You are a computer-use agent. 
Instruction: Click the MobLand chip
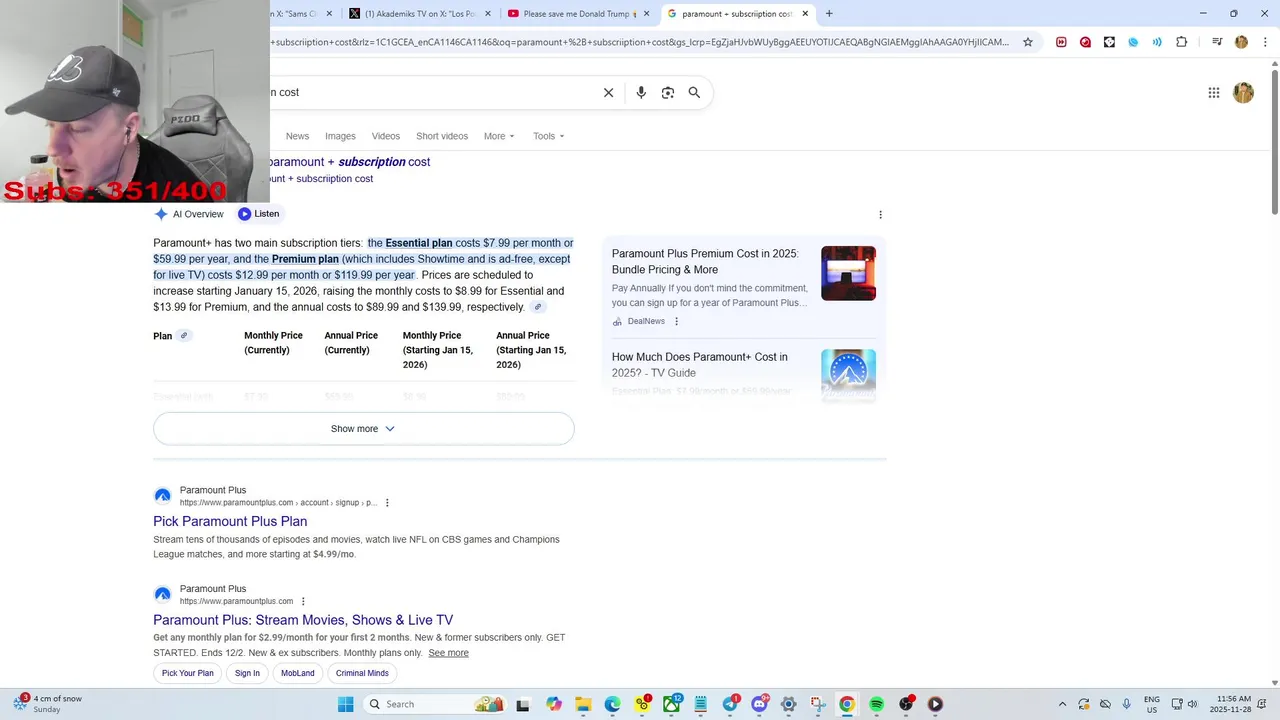coord(298,673)
